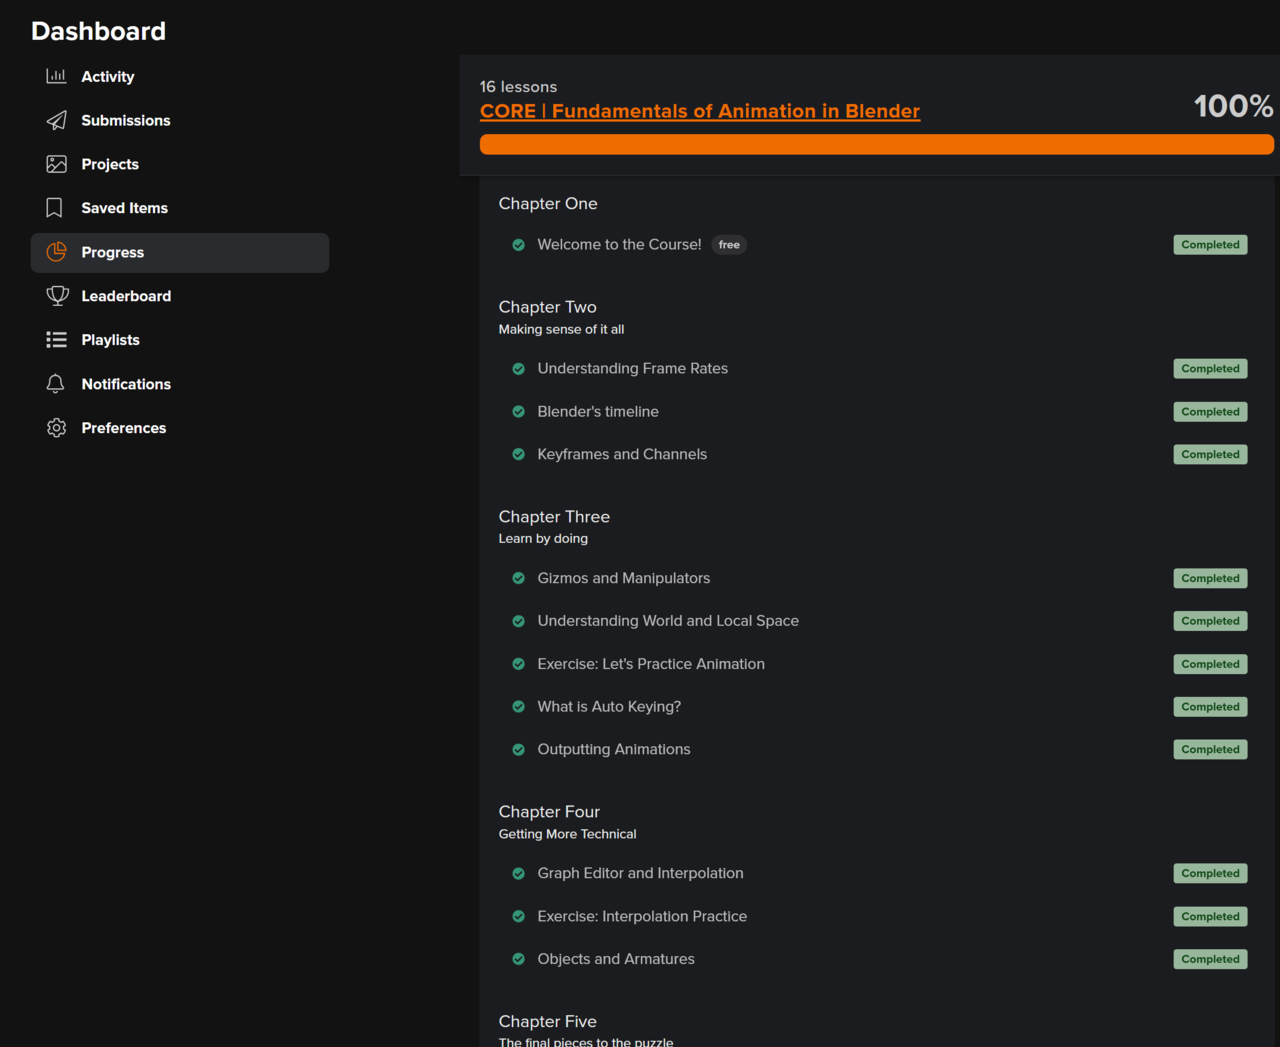Click the Activity bar chart icon
The height and width of the screenshot is (1047, 1280).
56,76
